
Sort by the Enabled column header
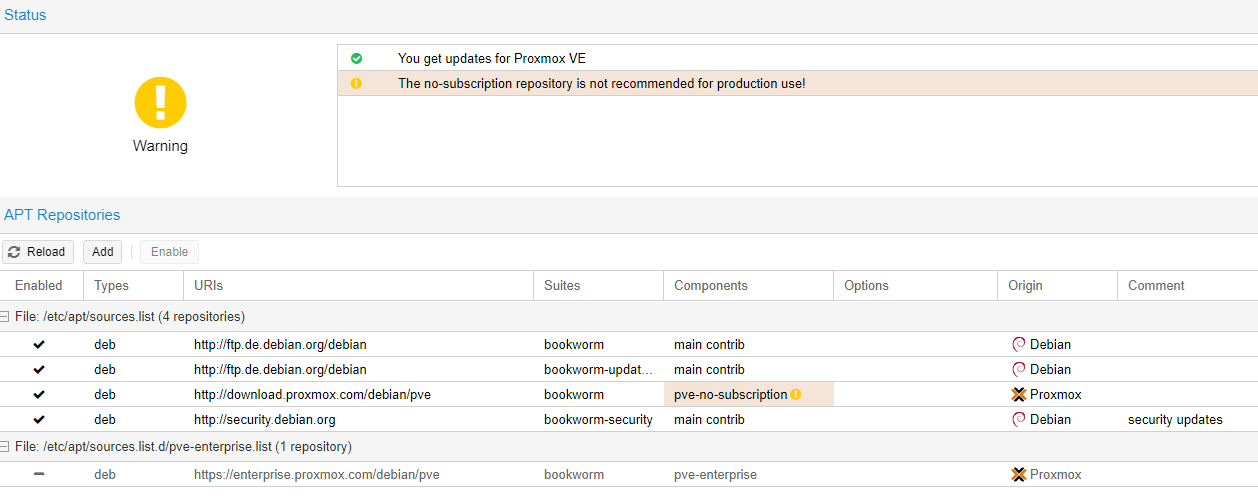42,285
